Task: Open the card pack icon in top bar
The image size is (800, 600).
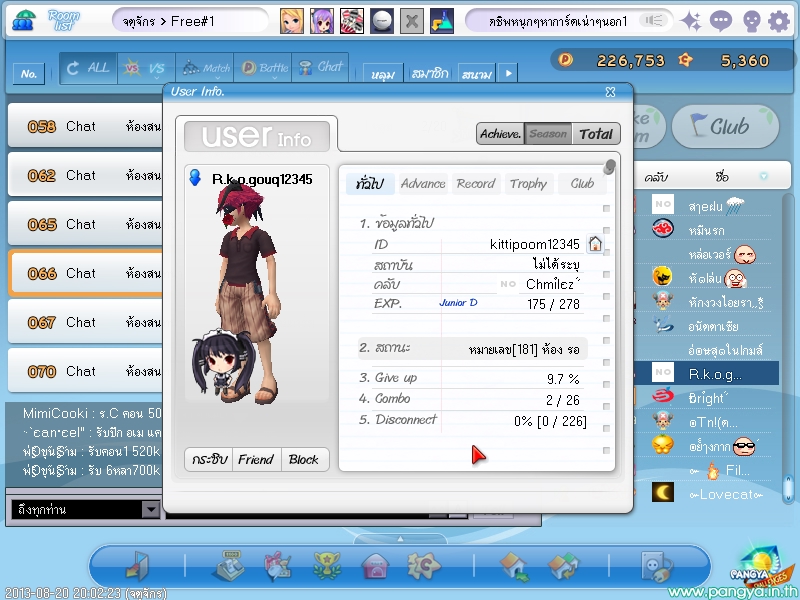Action: click(352, 21)
